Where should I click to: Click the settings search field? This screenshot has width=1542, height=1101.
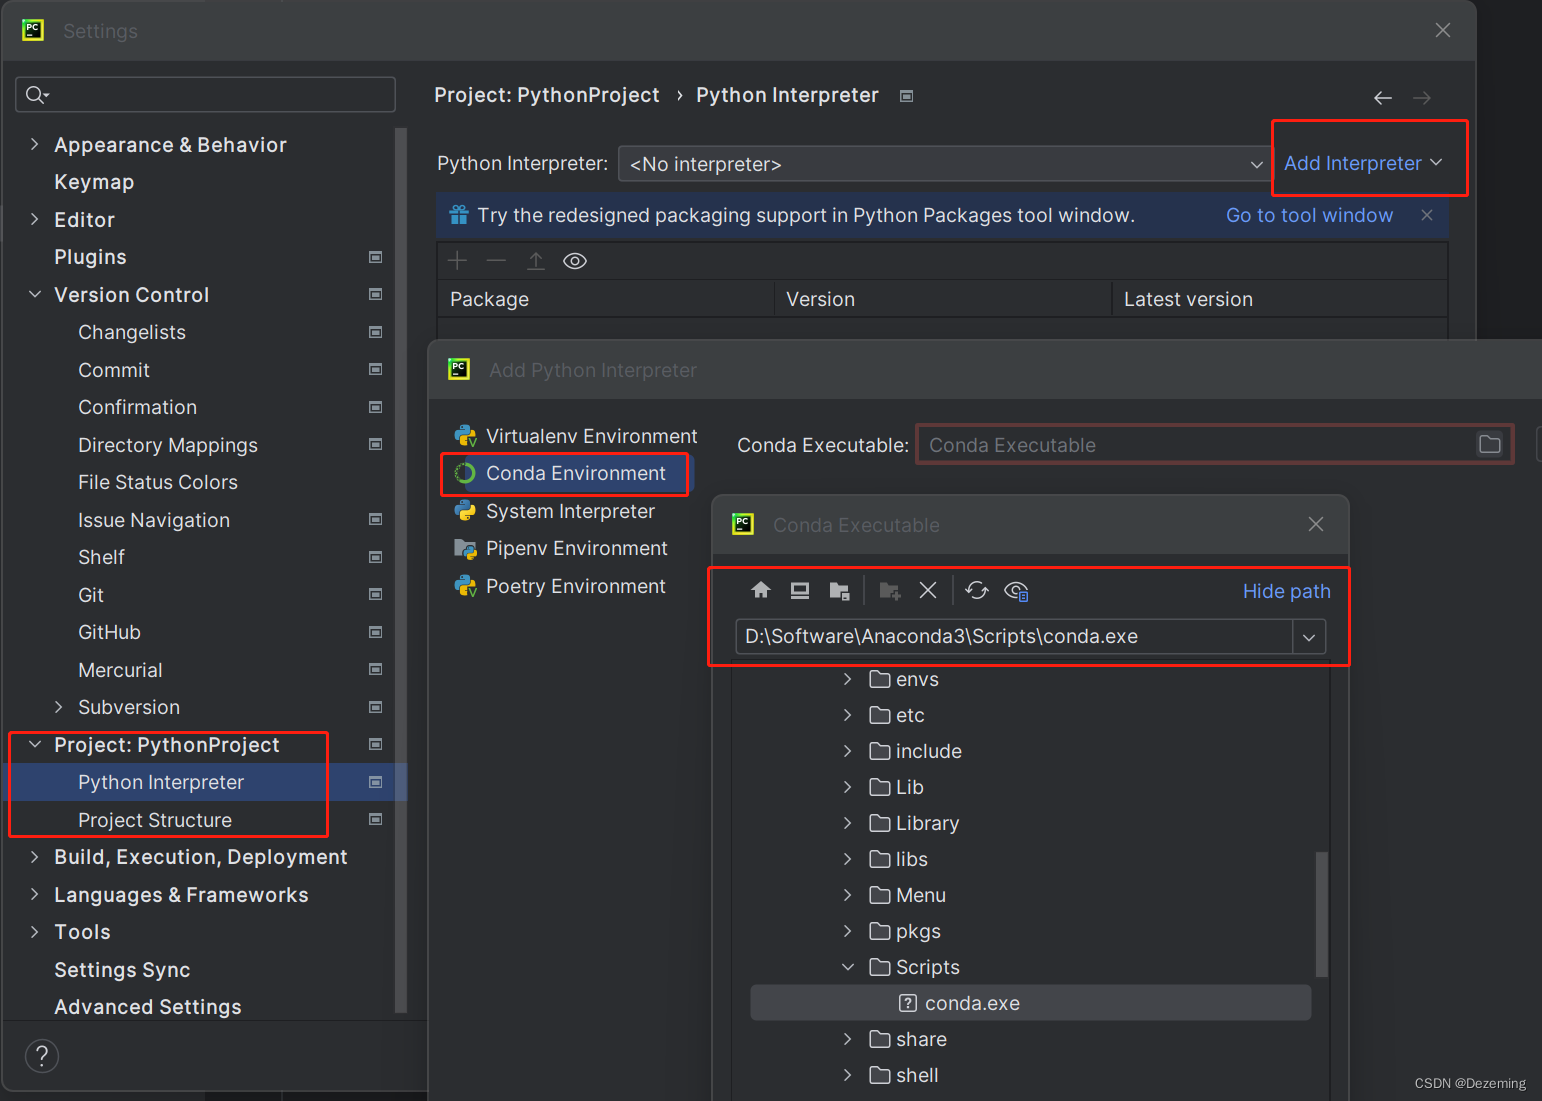205,94
